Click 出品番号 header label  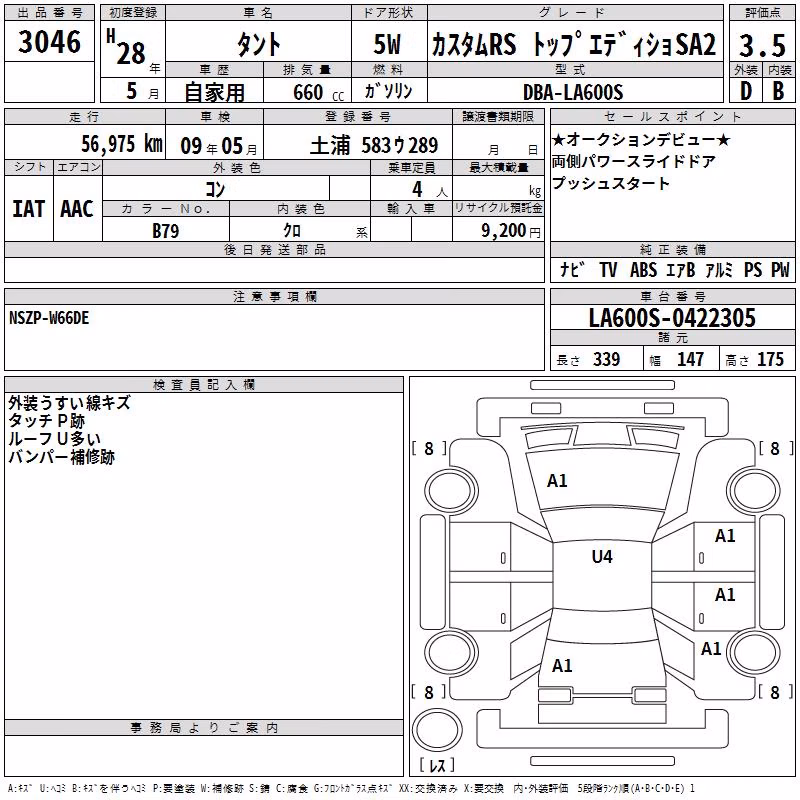49,13
